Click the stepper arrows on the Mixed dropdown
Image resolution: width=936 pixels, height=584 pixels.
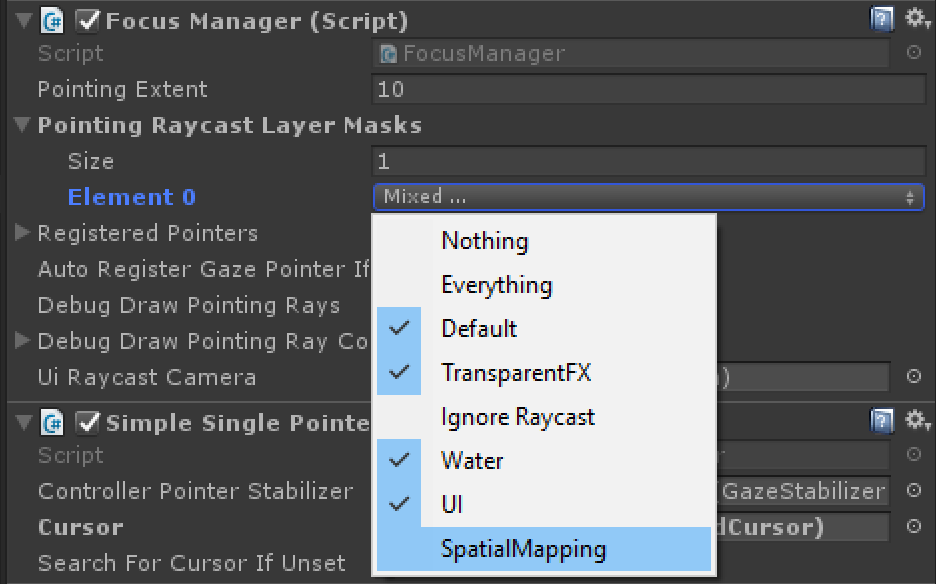click(912, 197)
